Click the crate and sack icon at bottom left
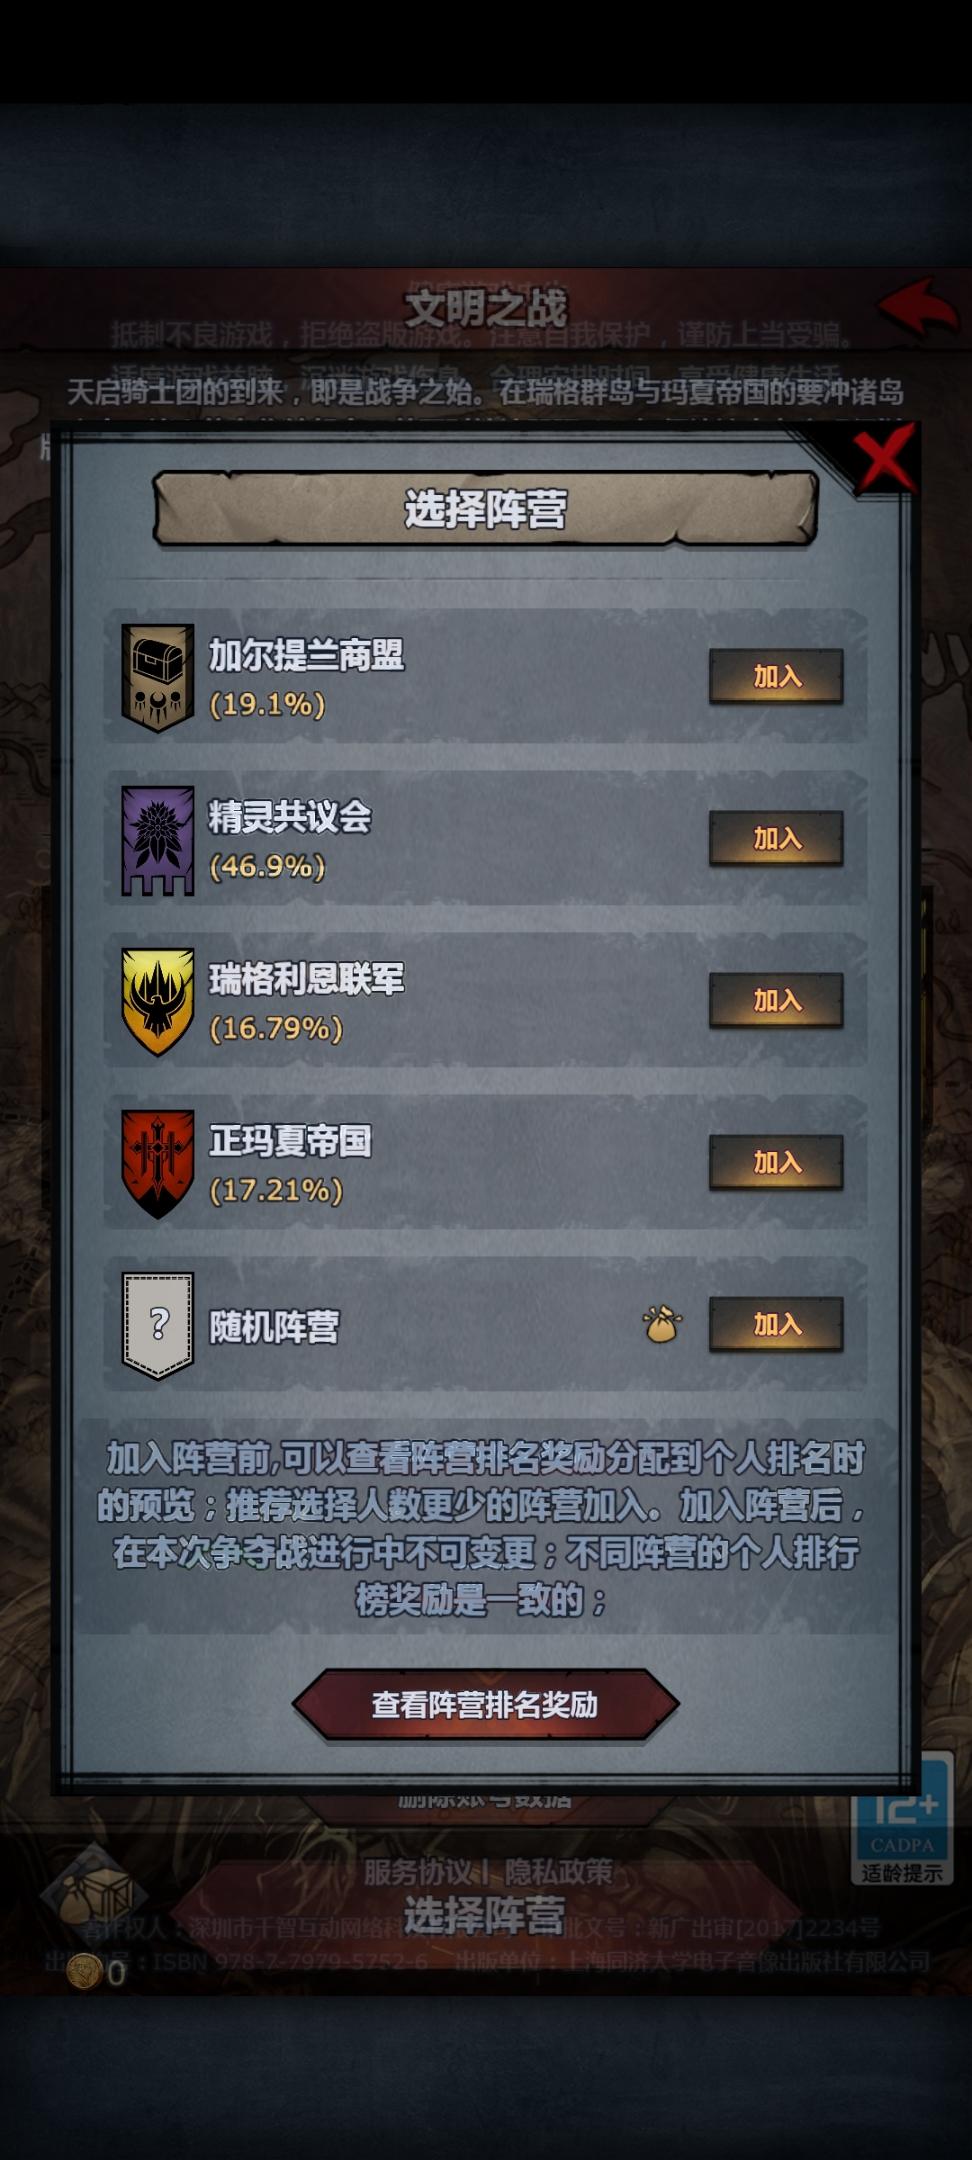 (92, 1893)
